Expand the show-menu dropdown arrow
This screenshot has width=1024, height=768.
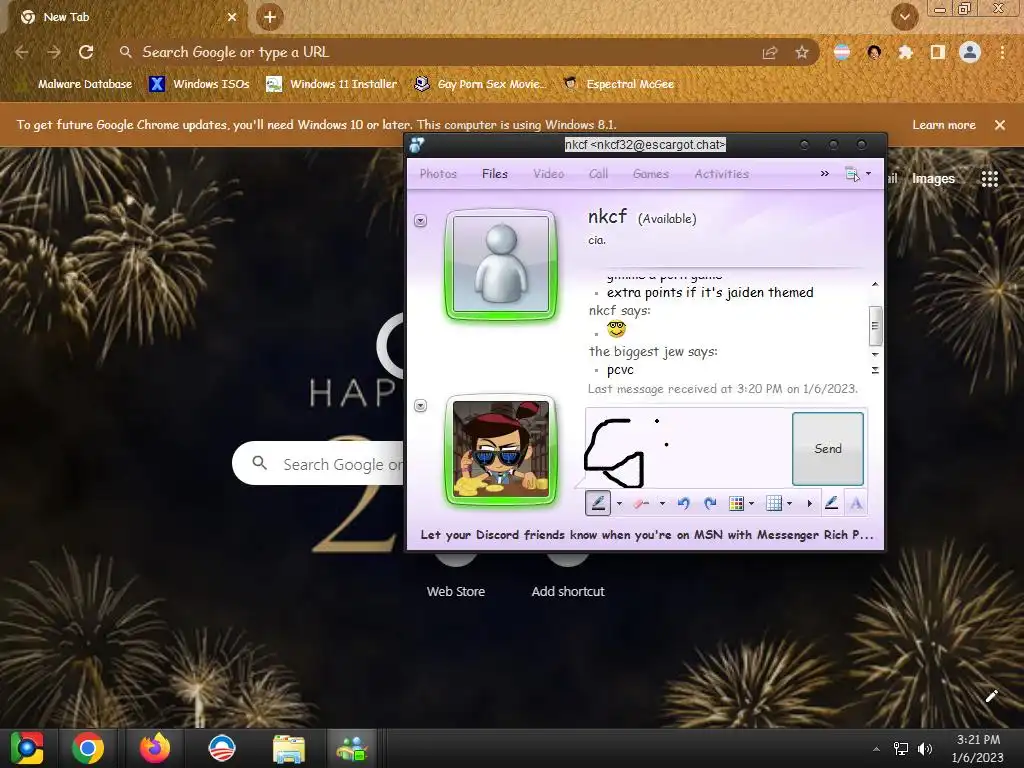pyautogui.click(x=869, y=174)
